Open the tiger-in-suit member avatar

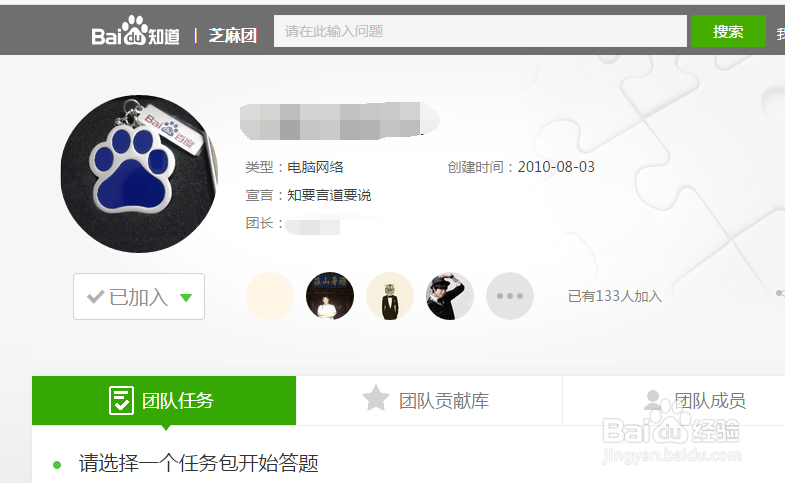click(390, 296)
